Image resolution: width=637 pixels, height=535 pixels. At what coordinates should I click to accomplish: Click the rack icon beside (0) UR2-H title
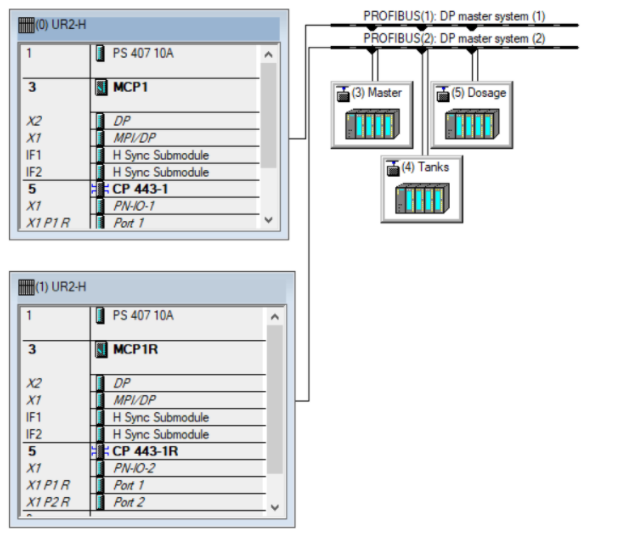(x=27, y=26)
